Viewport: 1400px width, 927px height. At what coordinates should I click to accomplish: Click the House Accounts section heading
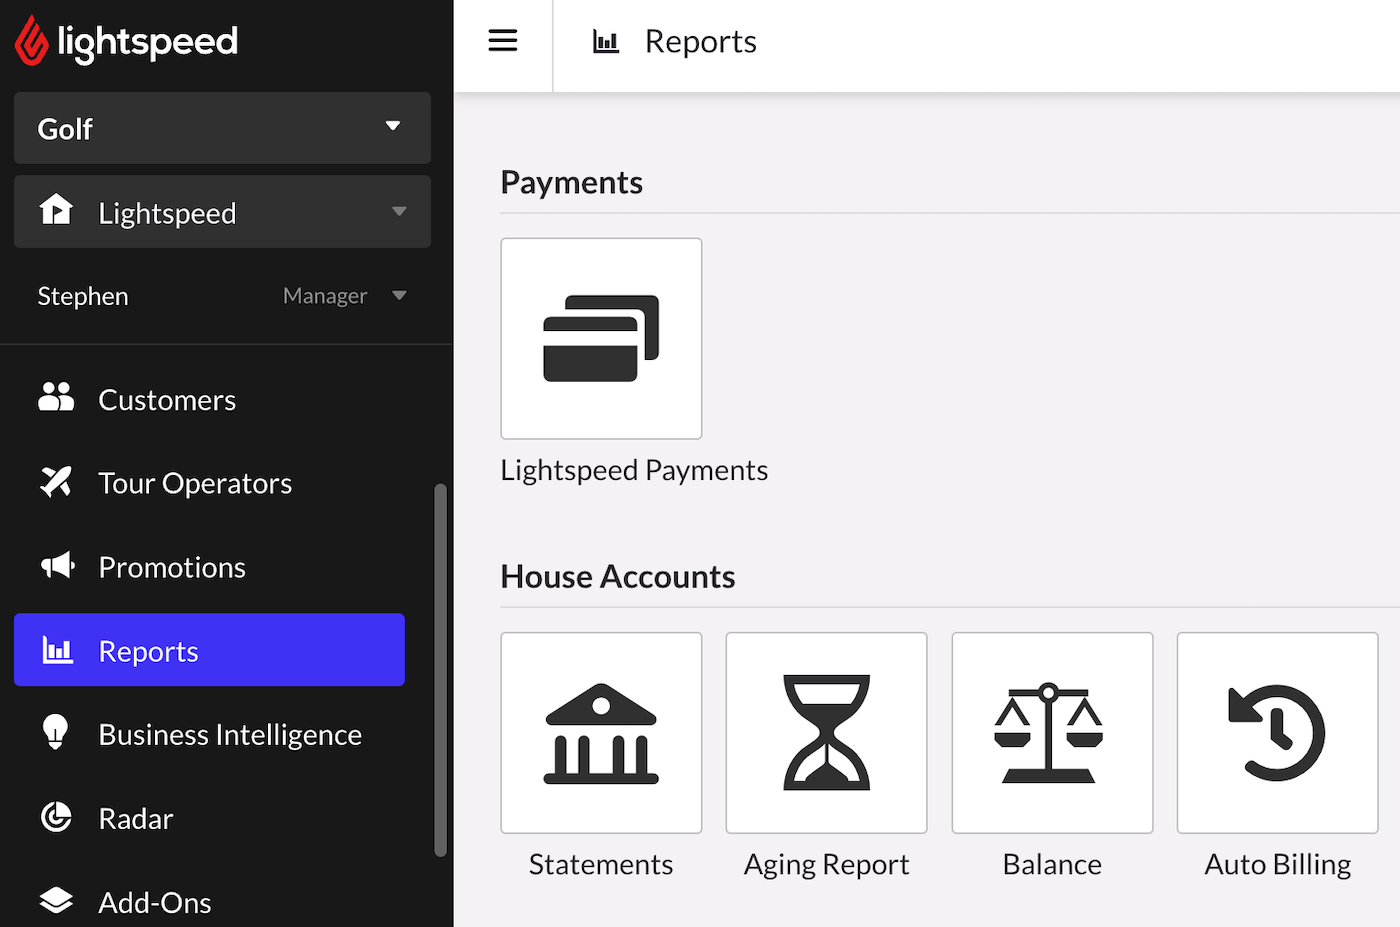tap(618, 576)
